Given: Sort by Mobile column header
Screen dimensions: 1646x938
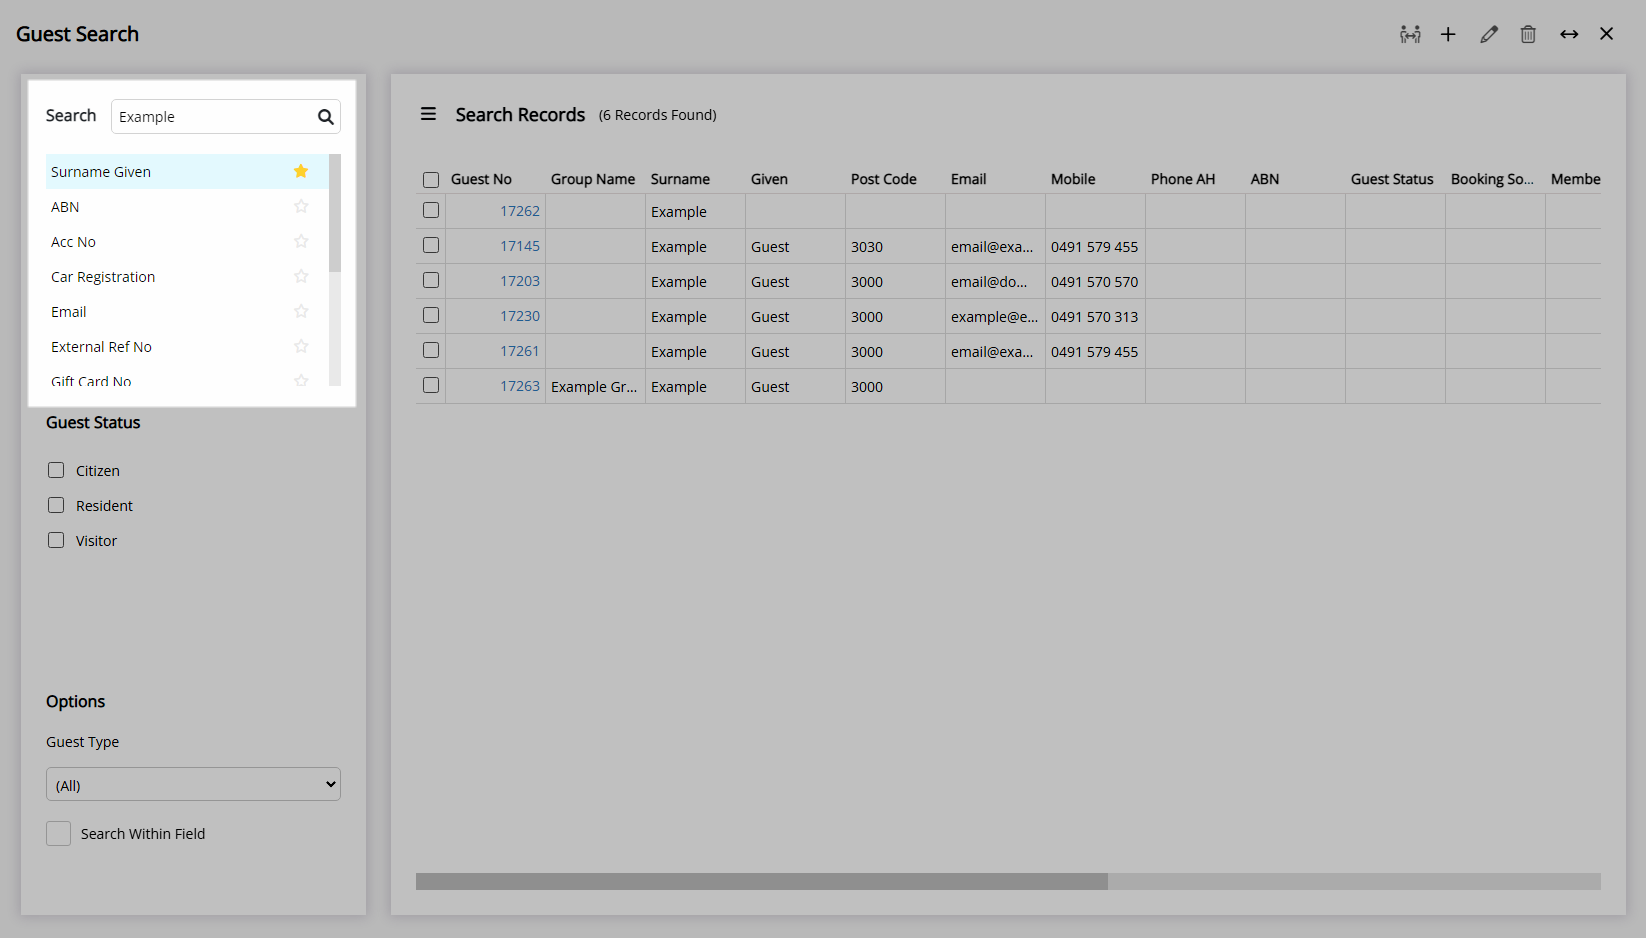Looking at the screenshot, I should [x=1073, y=179].
